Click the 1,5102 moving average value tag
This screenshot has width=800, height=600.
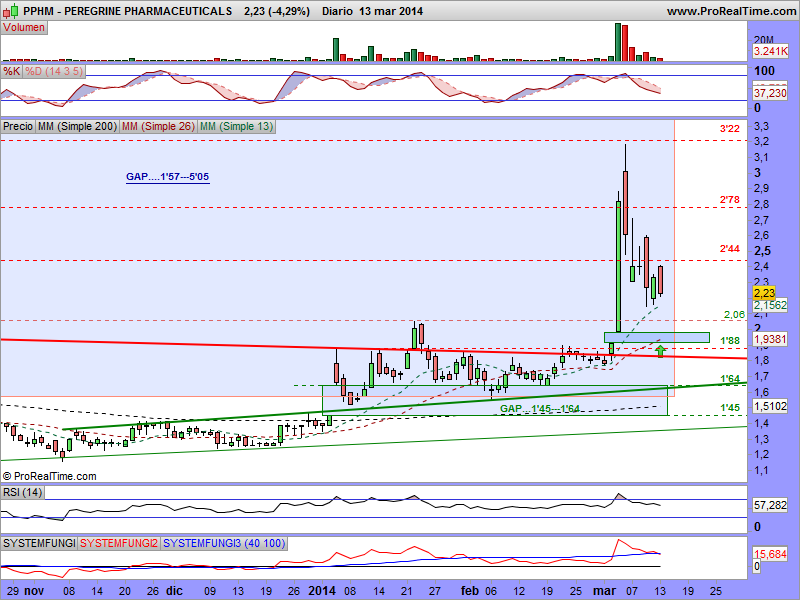point(770,406)
